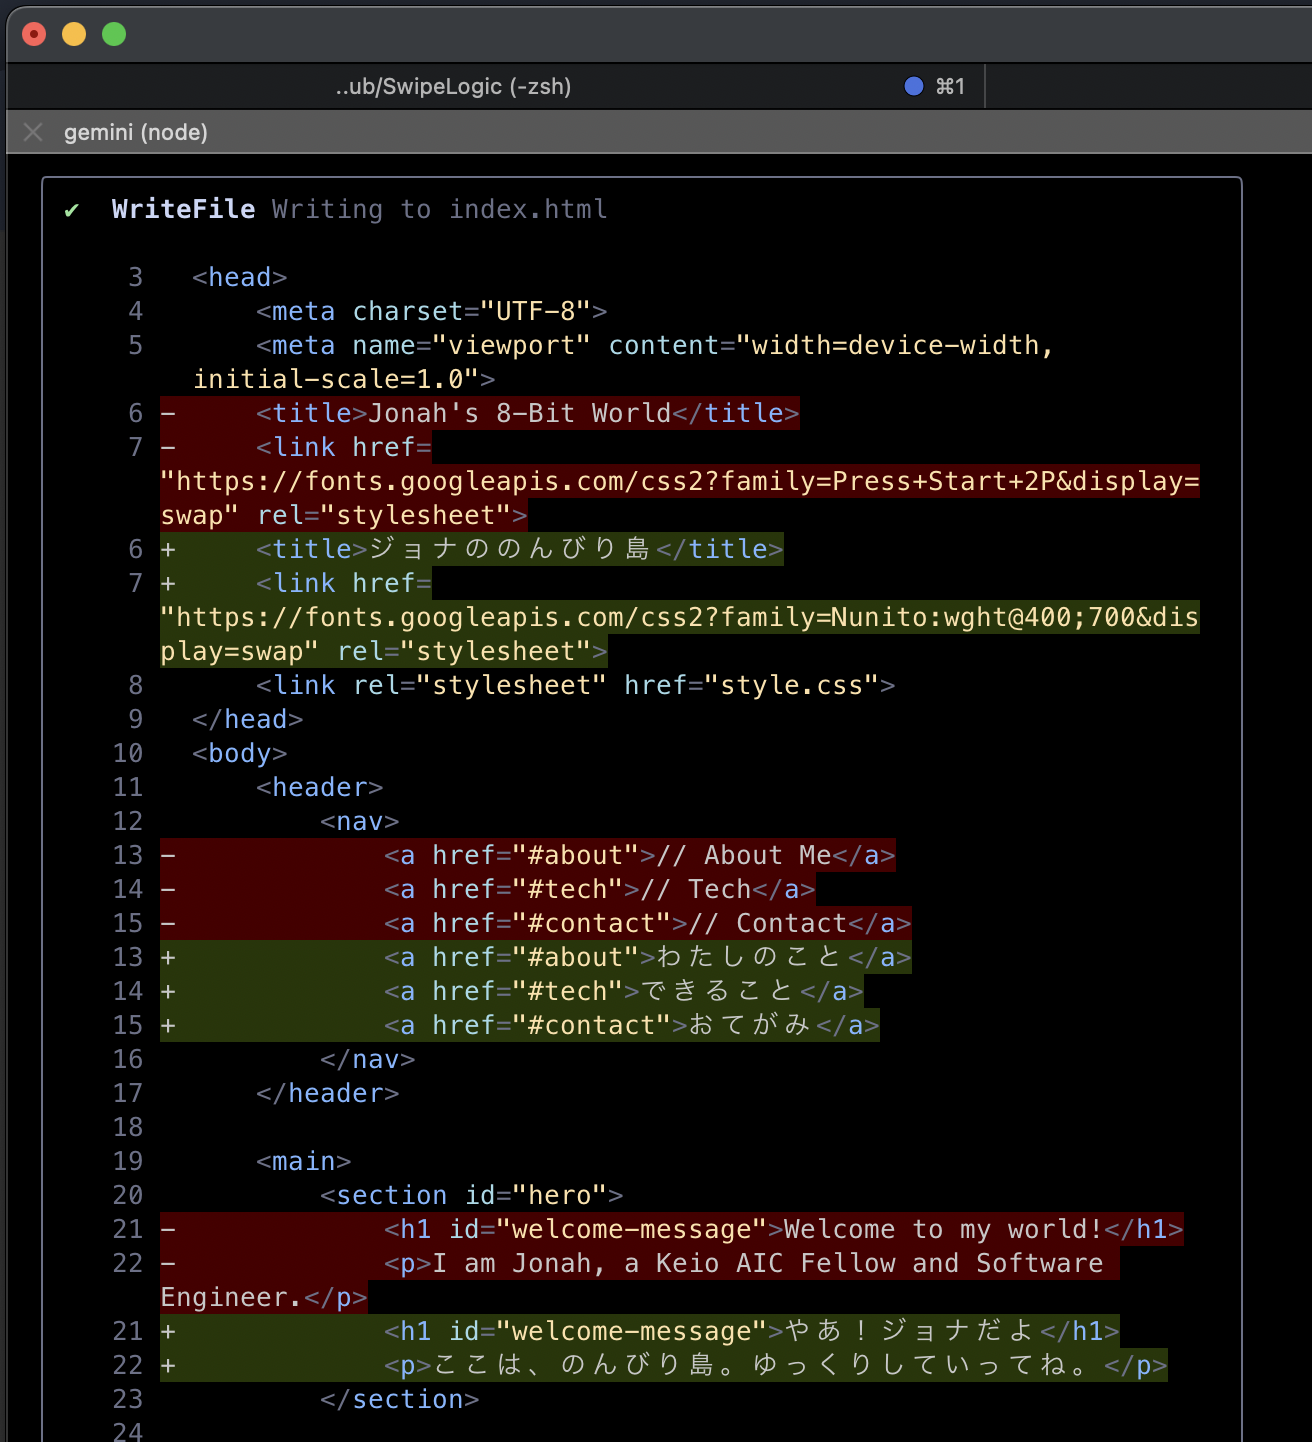This screenshot has height=1442, width=1312.
Task: Click the </section> closing tag line 23
Action: [x=400, y=1399]
